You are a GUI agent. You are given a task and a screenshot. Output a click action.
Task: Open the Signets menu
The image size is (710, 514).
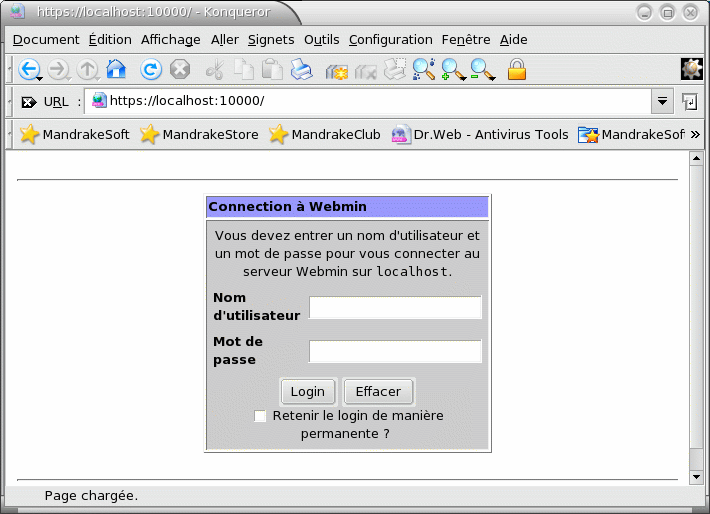pos(271,40)
